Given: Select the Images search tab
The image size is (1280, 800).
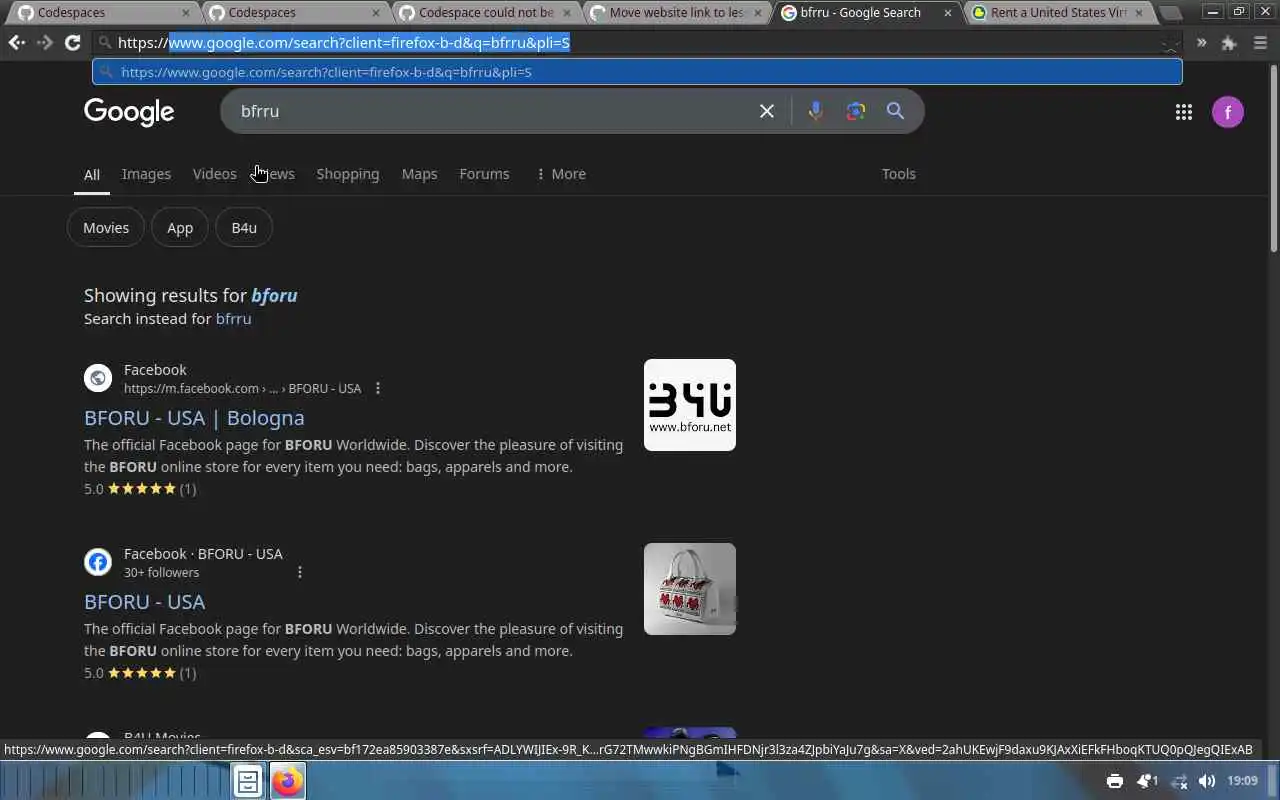Looking at the screenshot, I should 146,174.
